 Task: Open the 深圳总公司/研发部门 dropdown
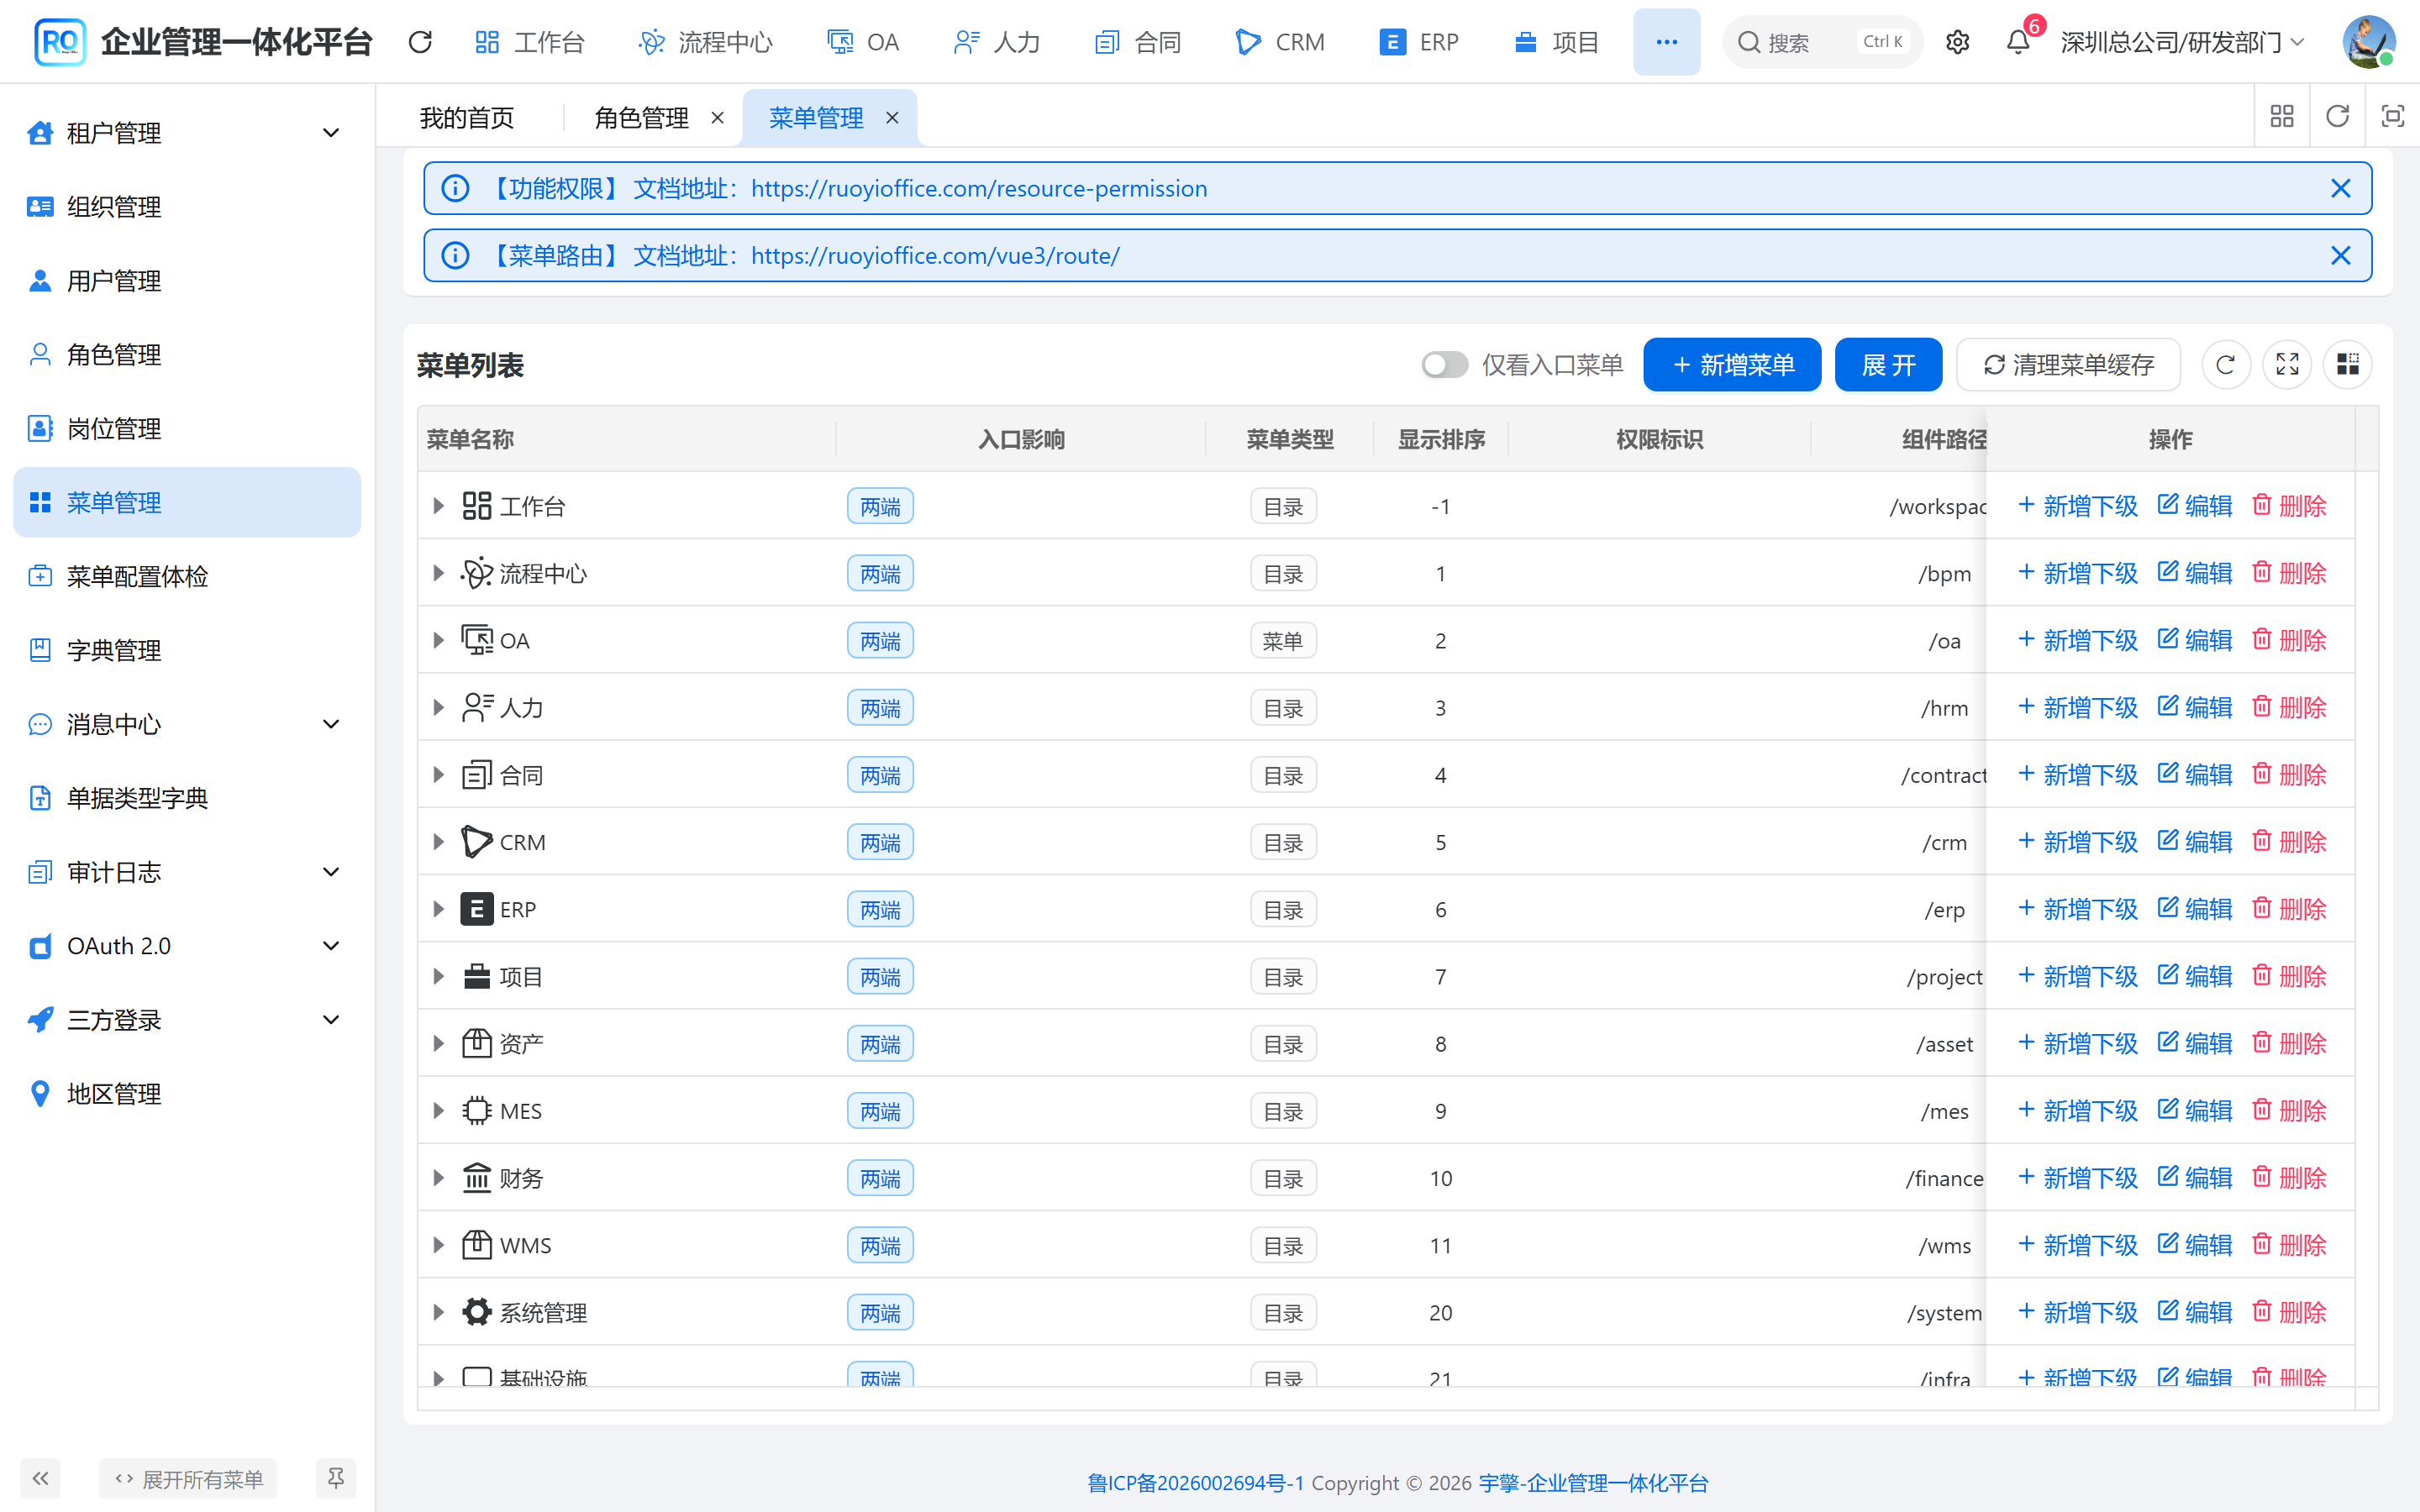coord(2182,42)
